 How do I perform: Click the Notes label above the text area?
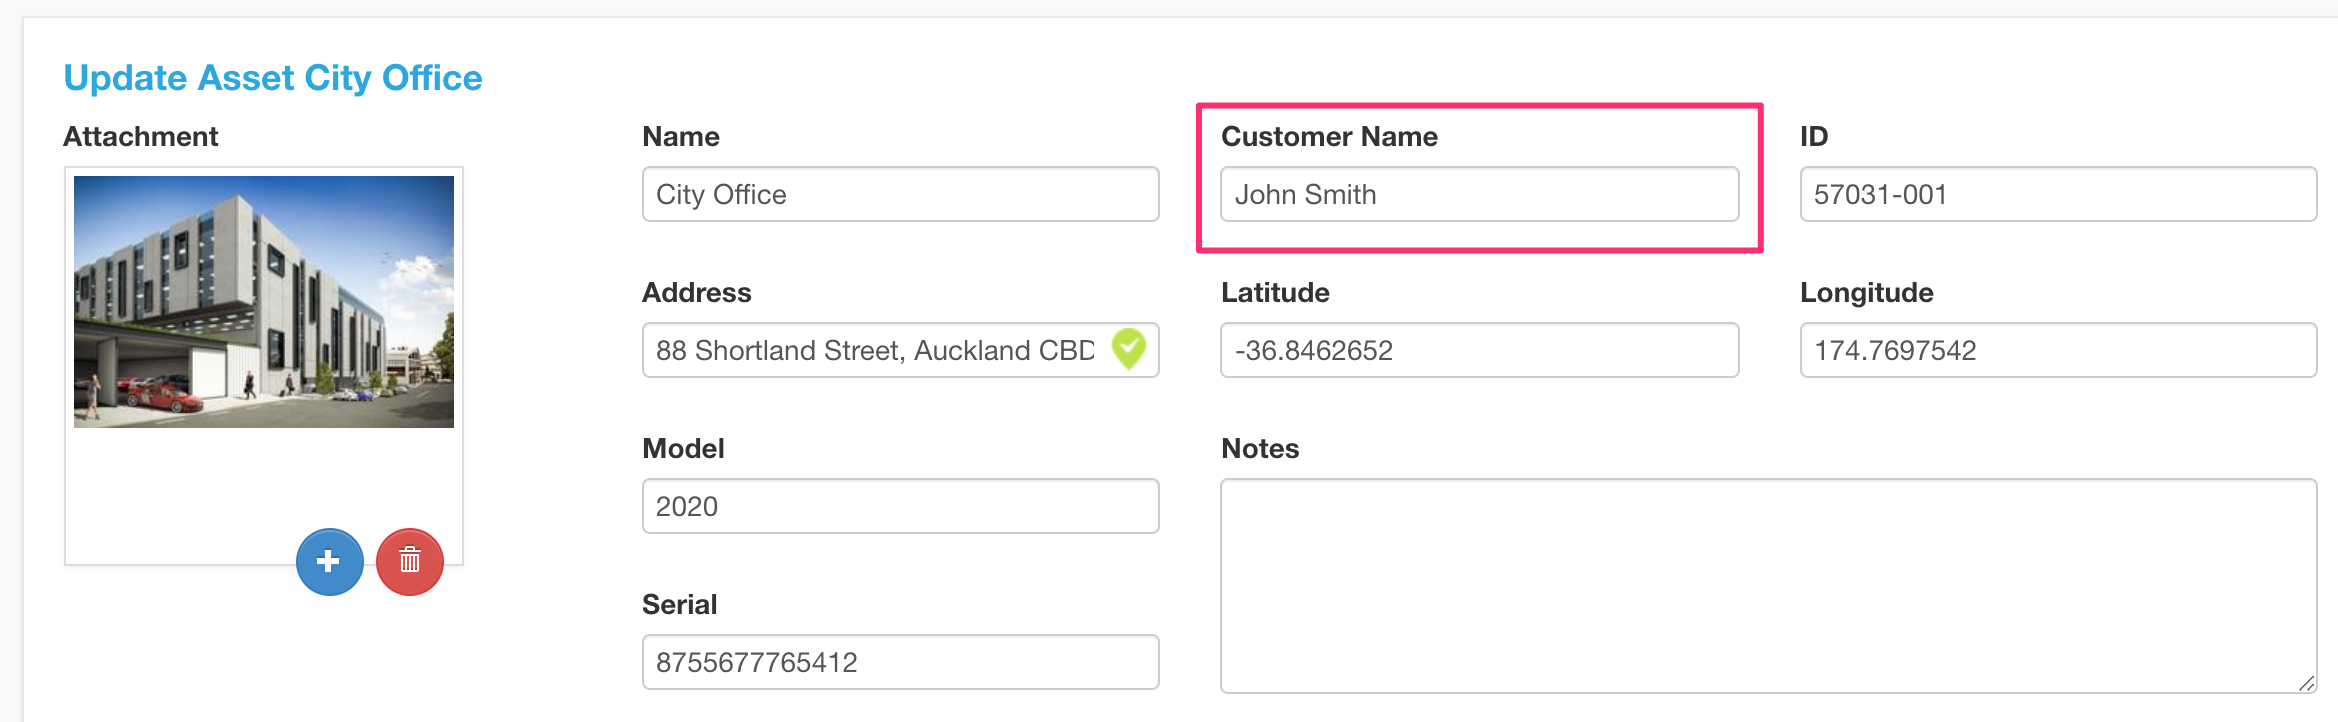click(x=1260, y=449)
